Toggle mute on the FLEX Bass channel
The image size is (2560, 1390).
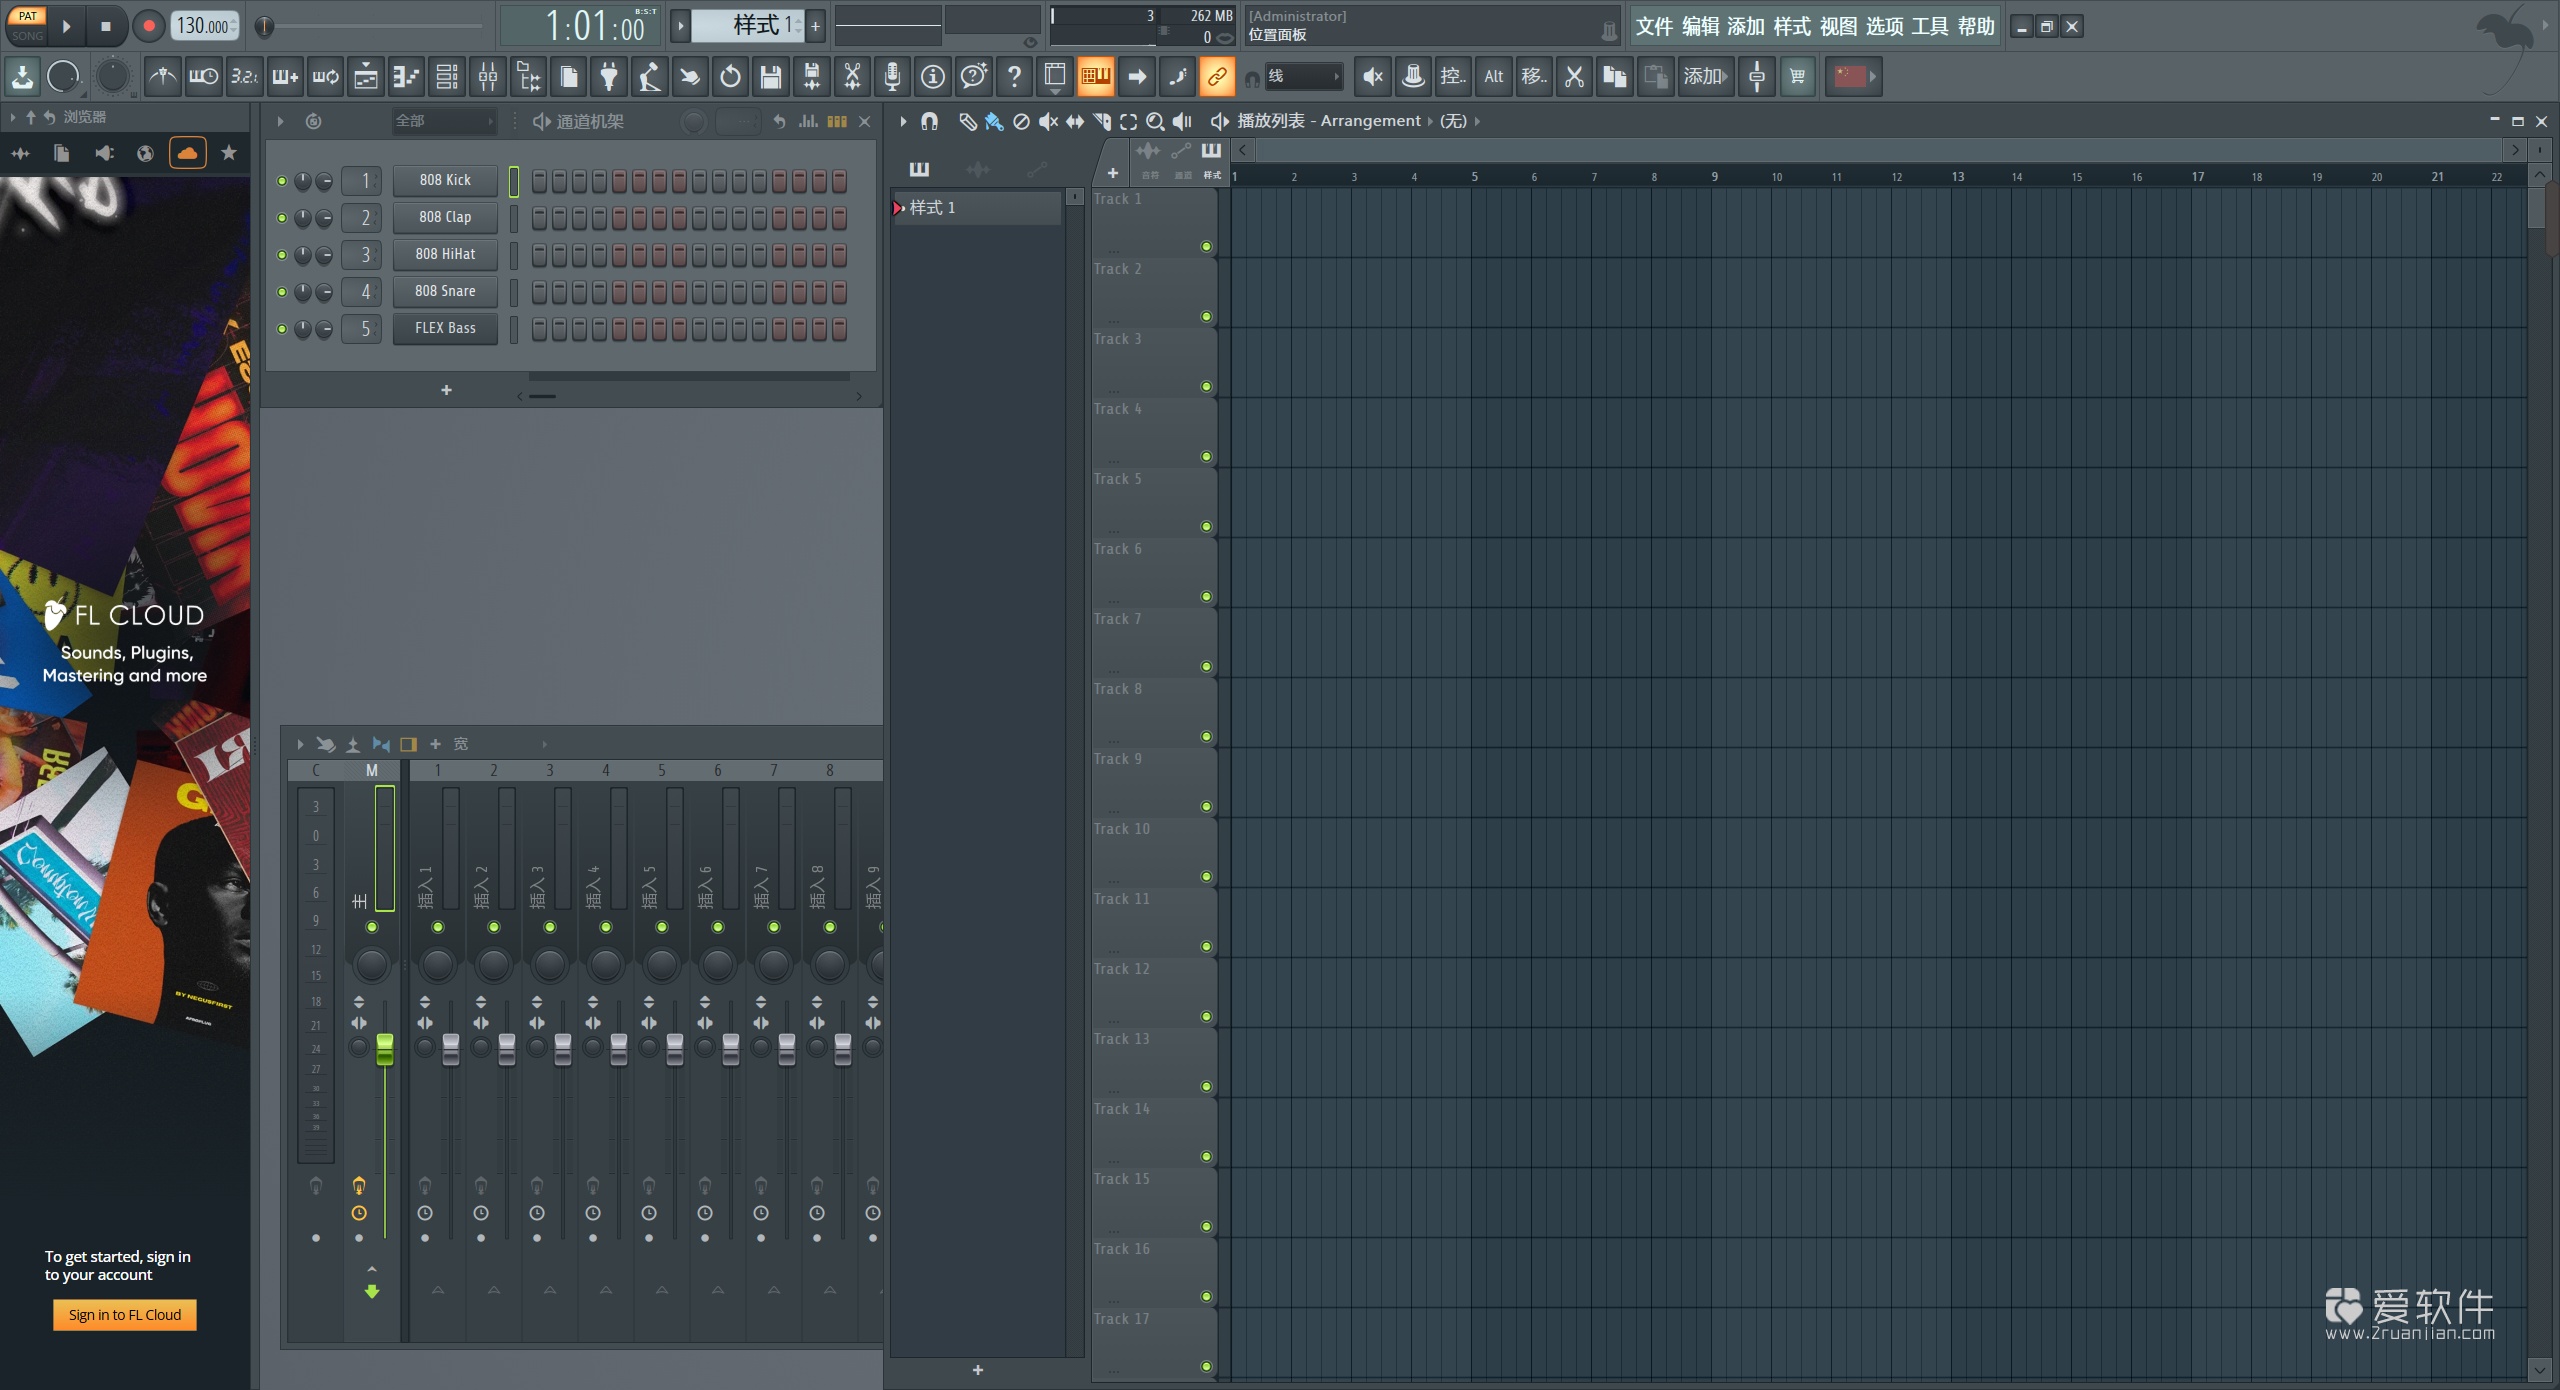click(282, 328)
